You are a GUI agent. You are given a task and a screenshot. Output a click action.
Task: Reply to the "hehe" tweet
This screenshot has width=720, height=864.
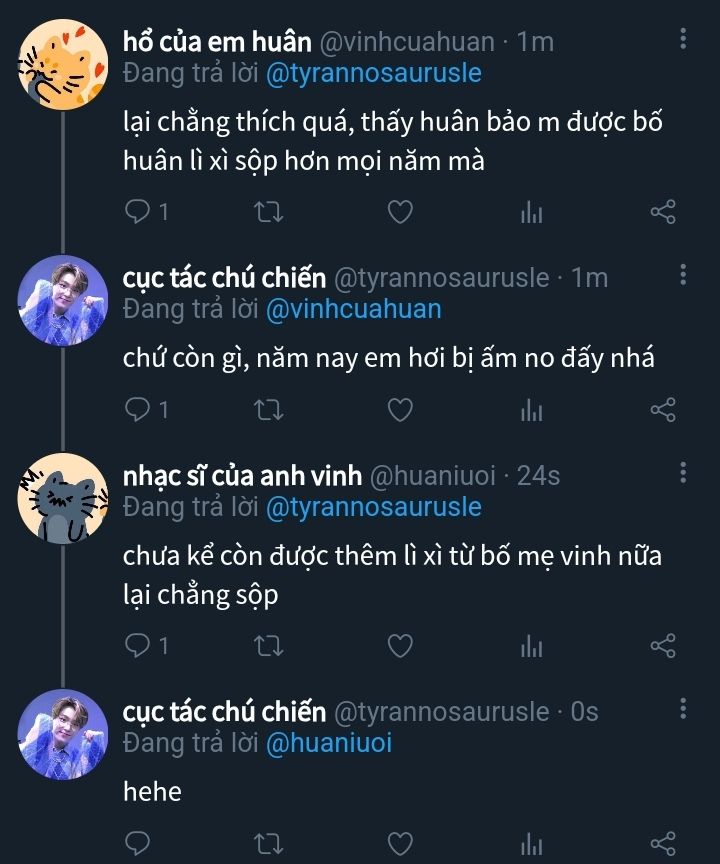139,843
